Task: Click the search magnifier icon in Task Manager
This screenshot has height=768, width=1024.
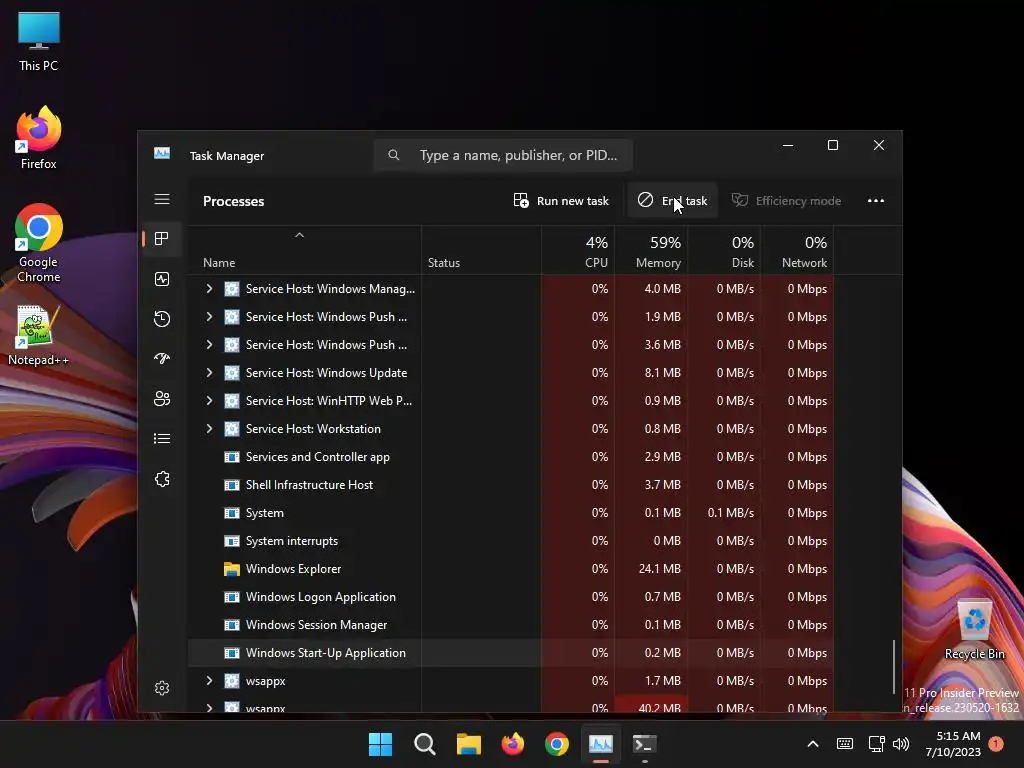Action: click(x=393, y=155)
